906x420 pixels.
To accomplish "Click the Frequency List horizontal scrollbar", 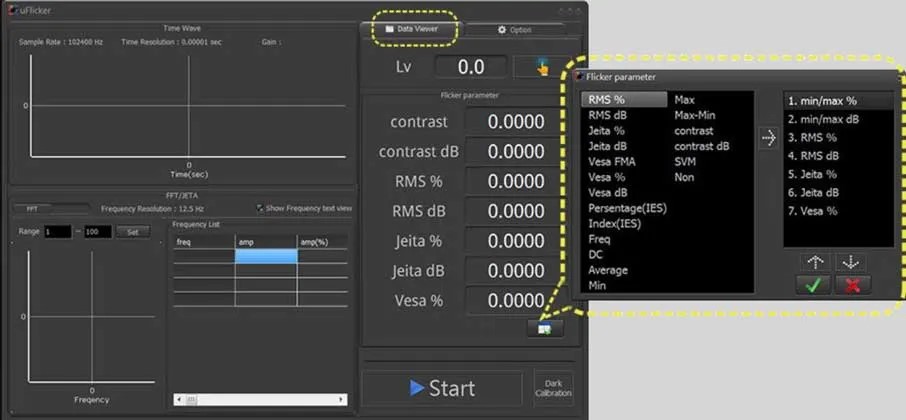I will tap(260, 399).
